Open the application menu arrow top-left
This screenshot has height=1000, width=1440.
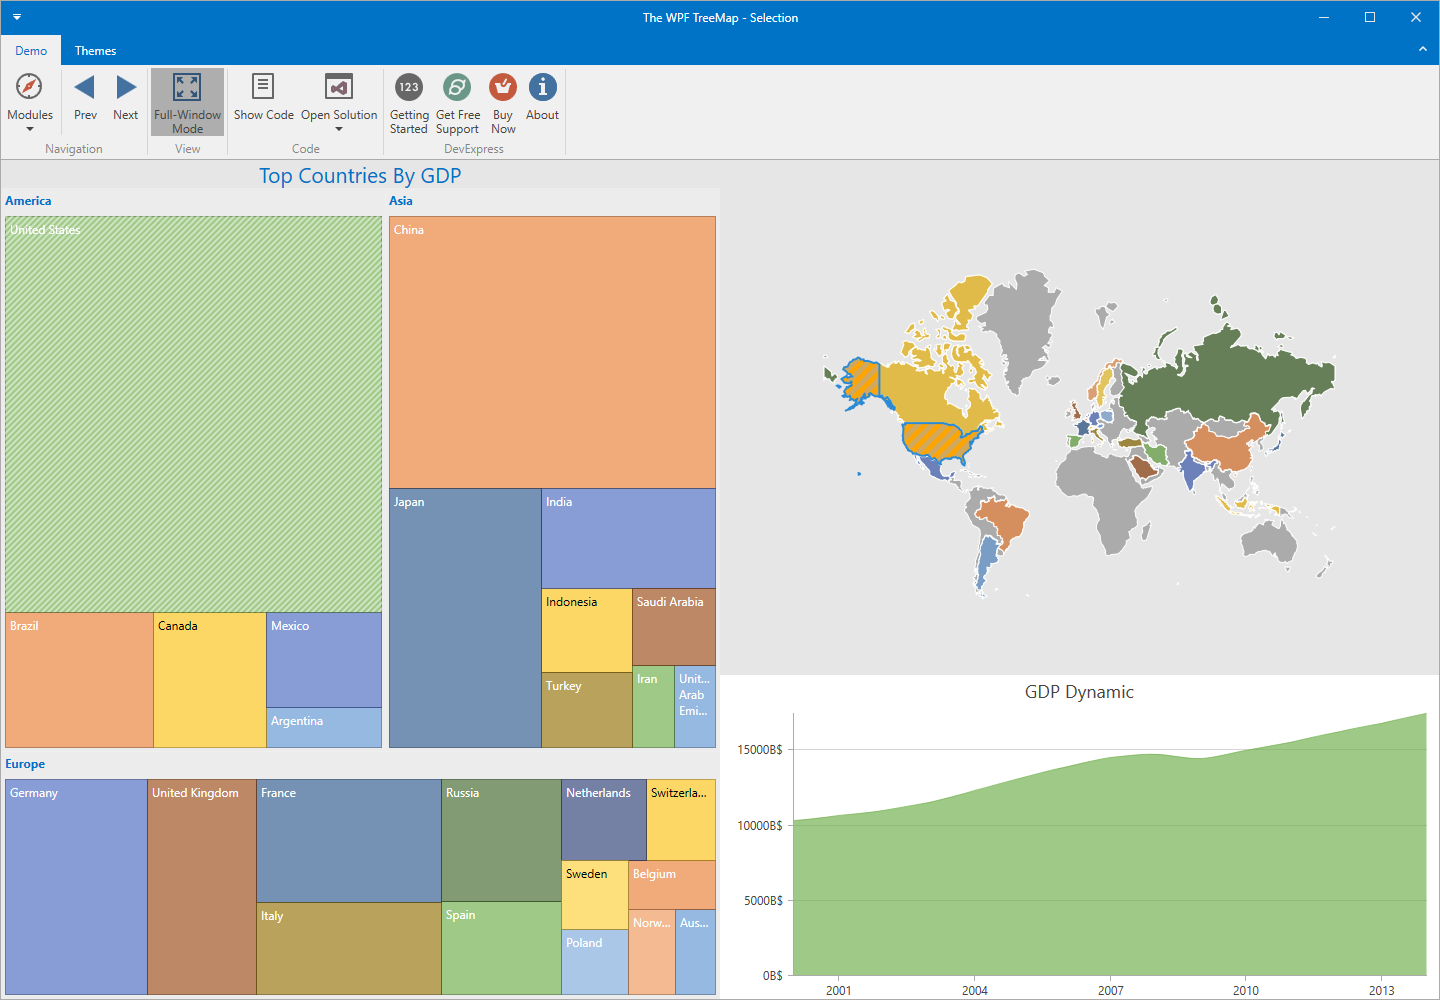[16, 17]
